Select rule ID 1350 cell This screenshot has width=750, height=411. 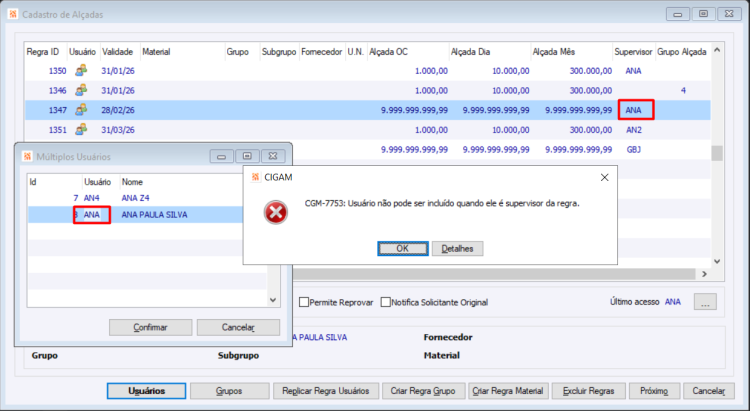pyautogui.click(x=57, y=71)
